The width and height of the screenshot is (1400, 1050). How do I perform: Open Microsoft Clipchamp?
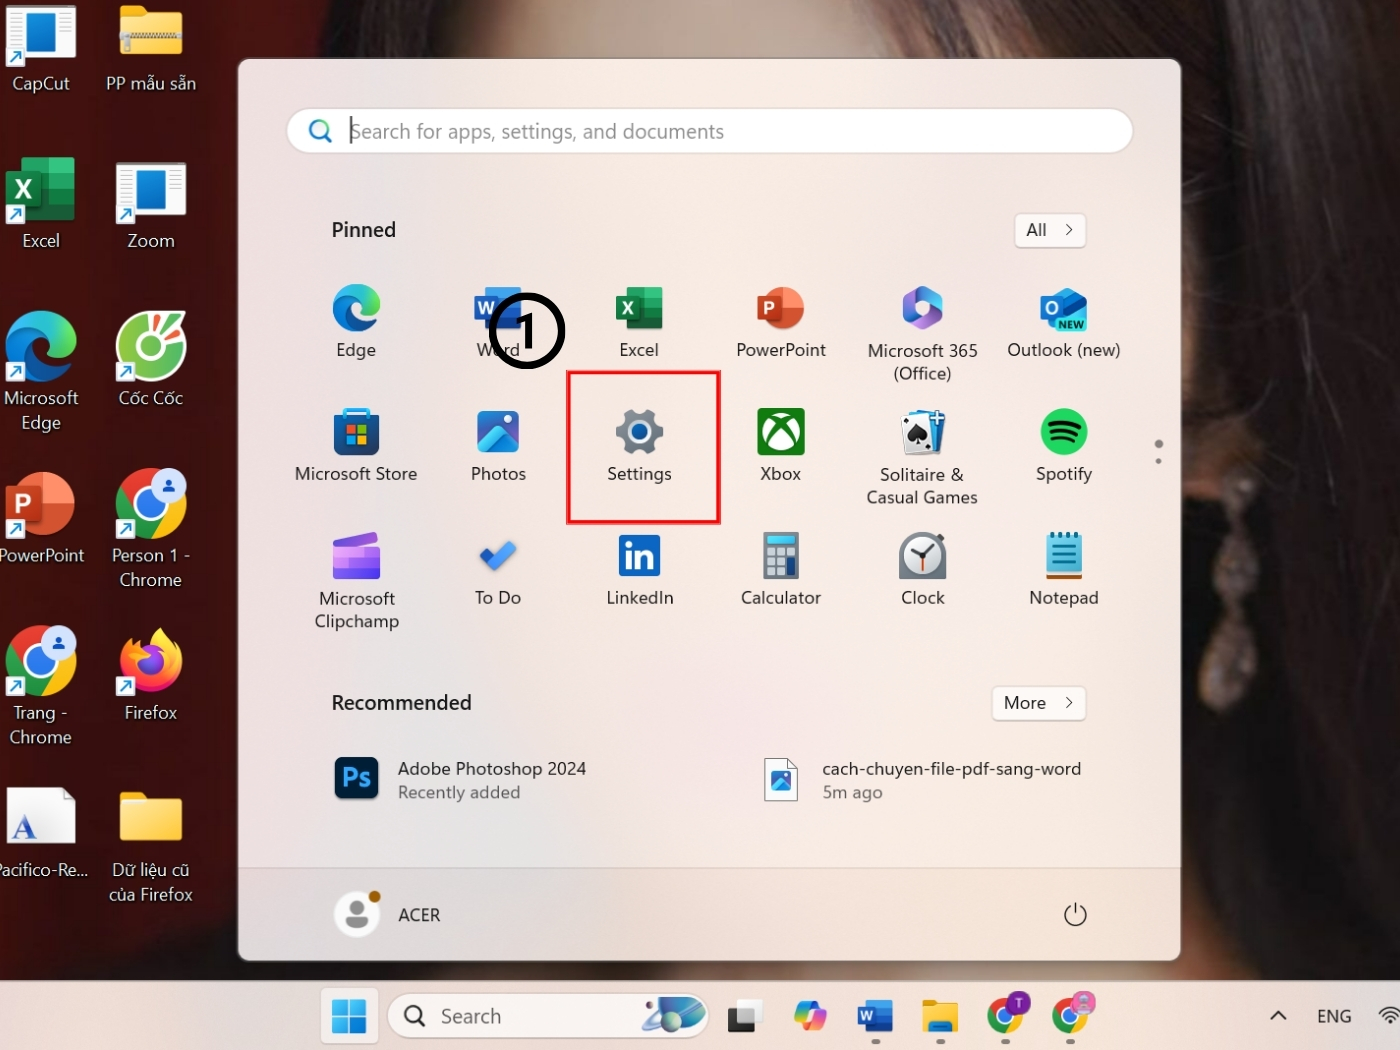tap(357, 582)
